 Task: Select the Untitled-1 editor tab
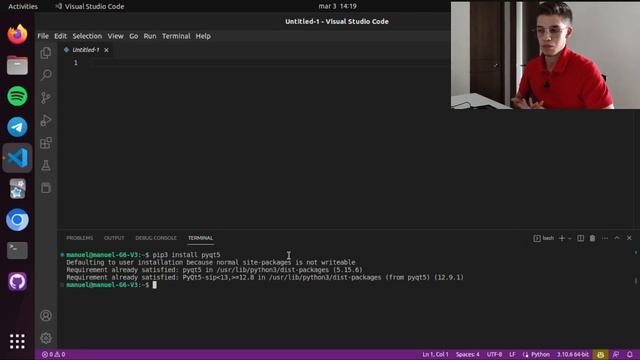86,50
